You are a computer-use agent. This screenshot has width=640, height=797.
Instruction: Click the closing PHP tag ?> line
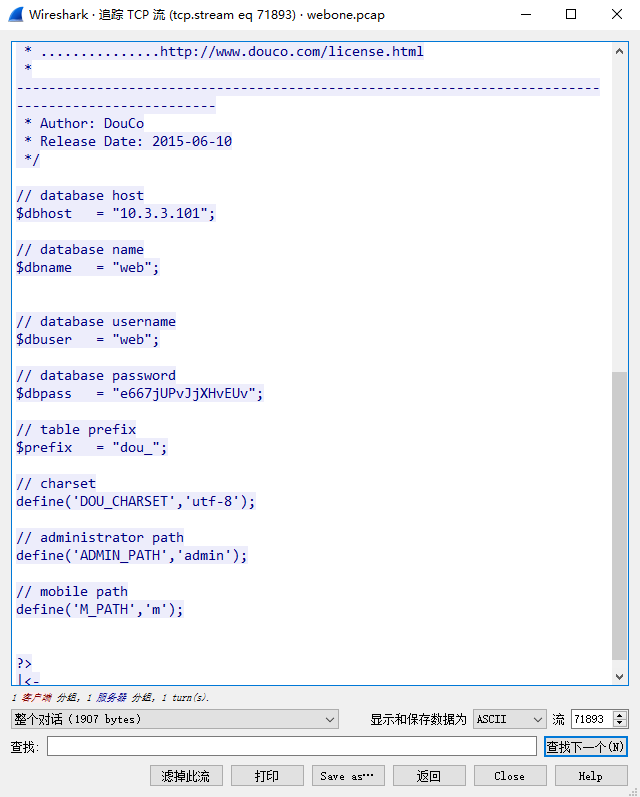[24, 663]
